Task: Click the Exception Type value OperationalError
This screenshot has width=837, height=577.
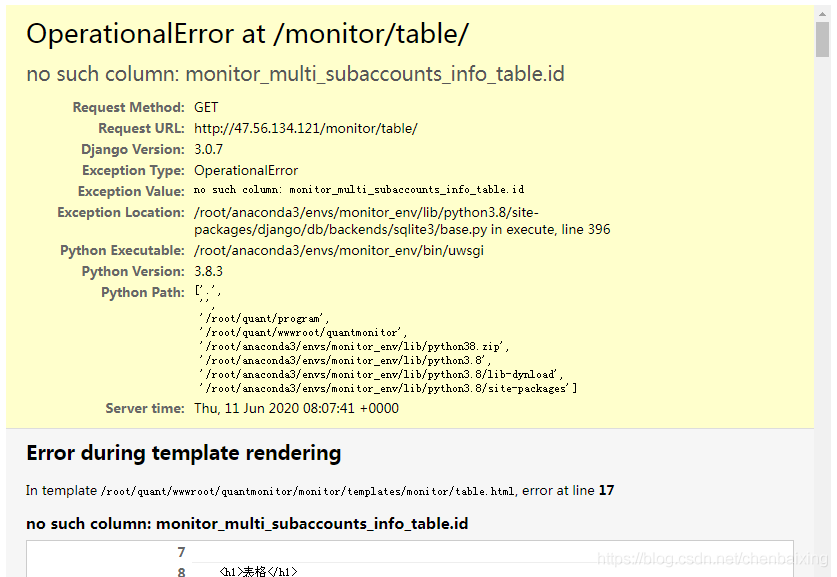Action: pyautogui.click(x=246, y=170)
